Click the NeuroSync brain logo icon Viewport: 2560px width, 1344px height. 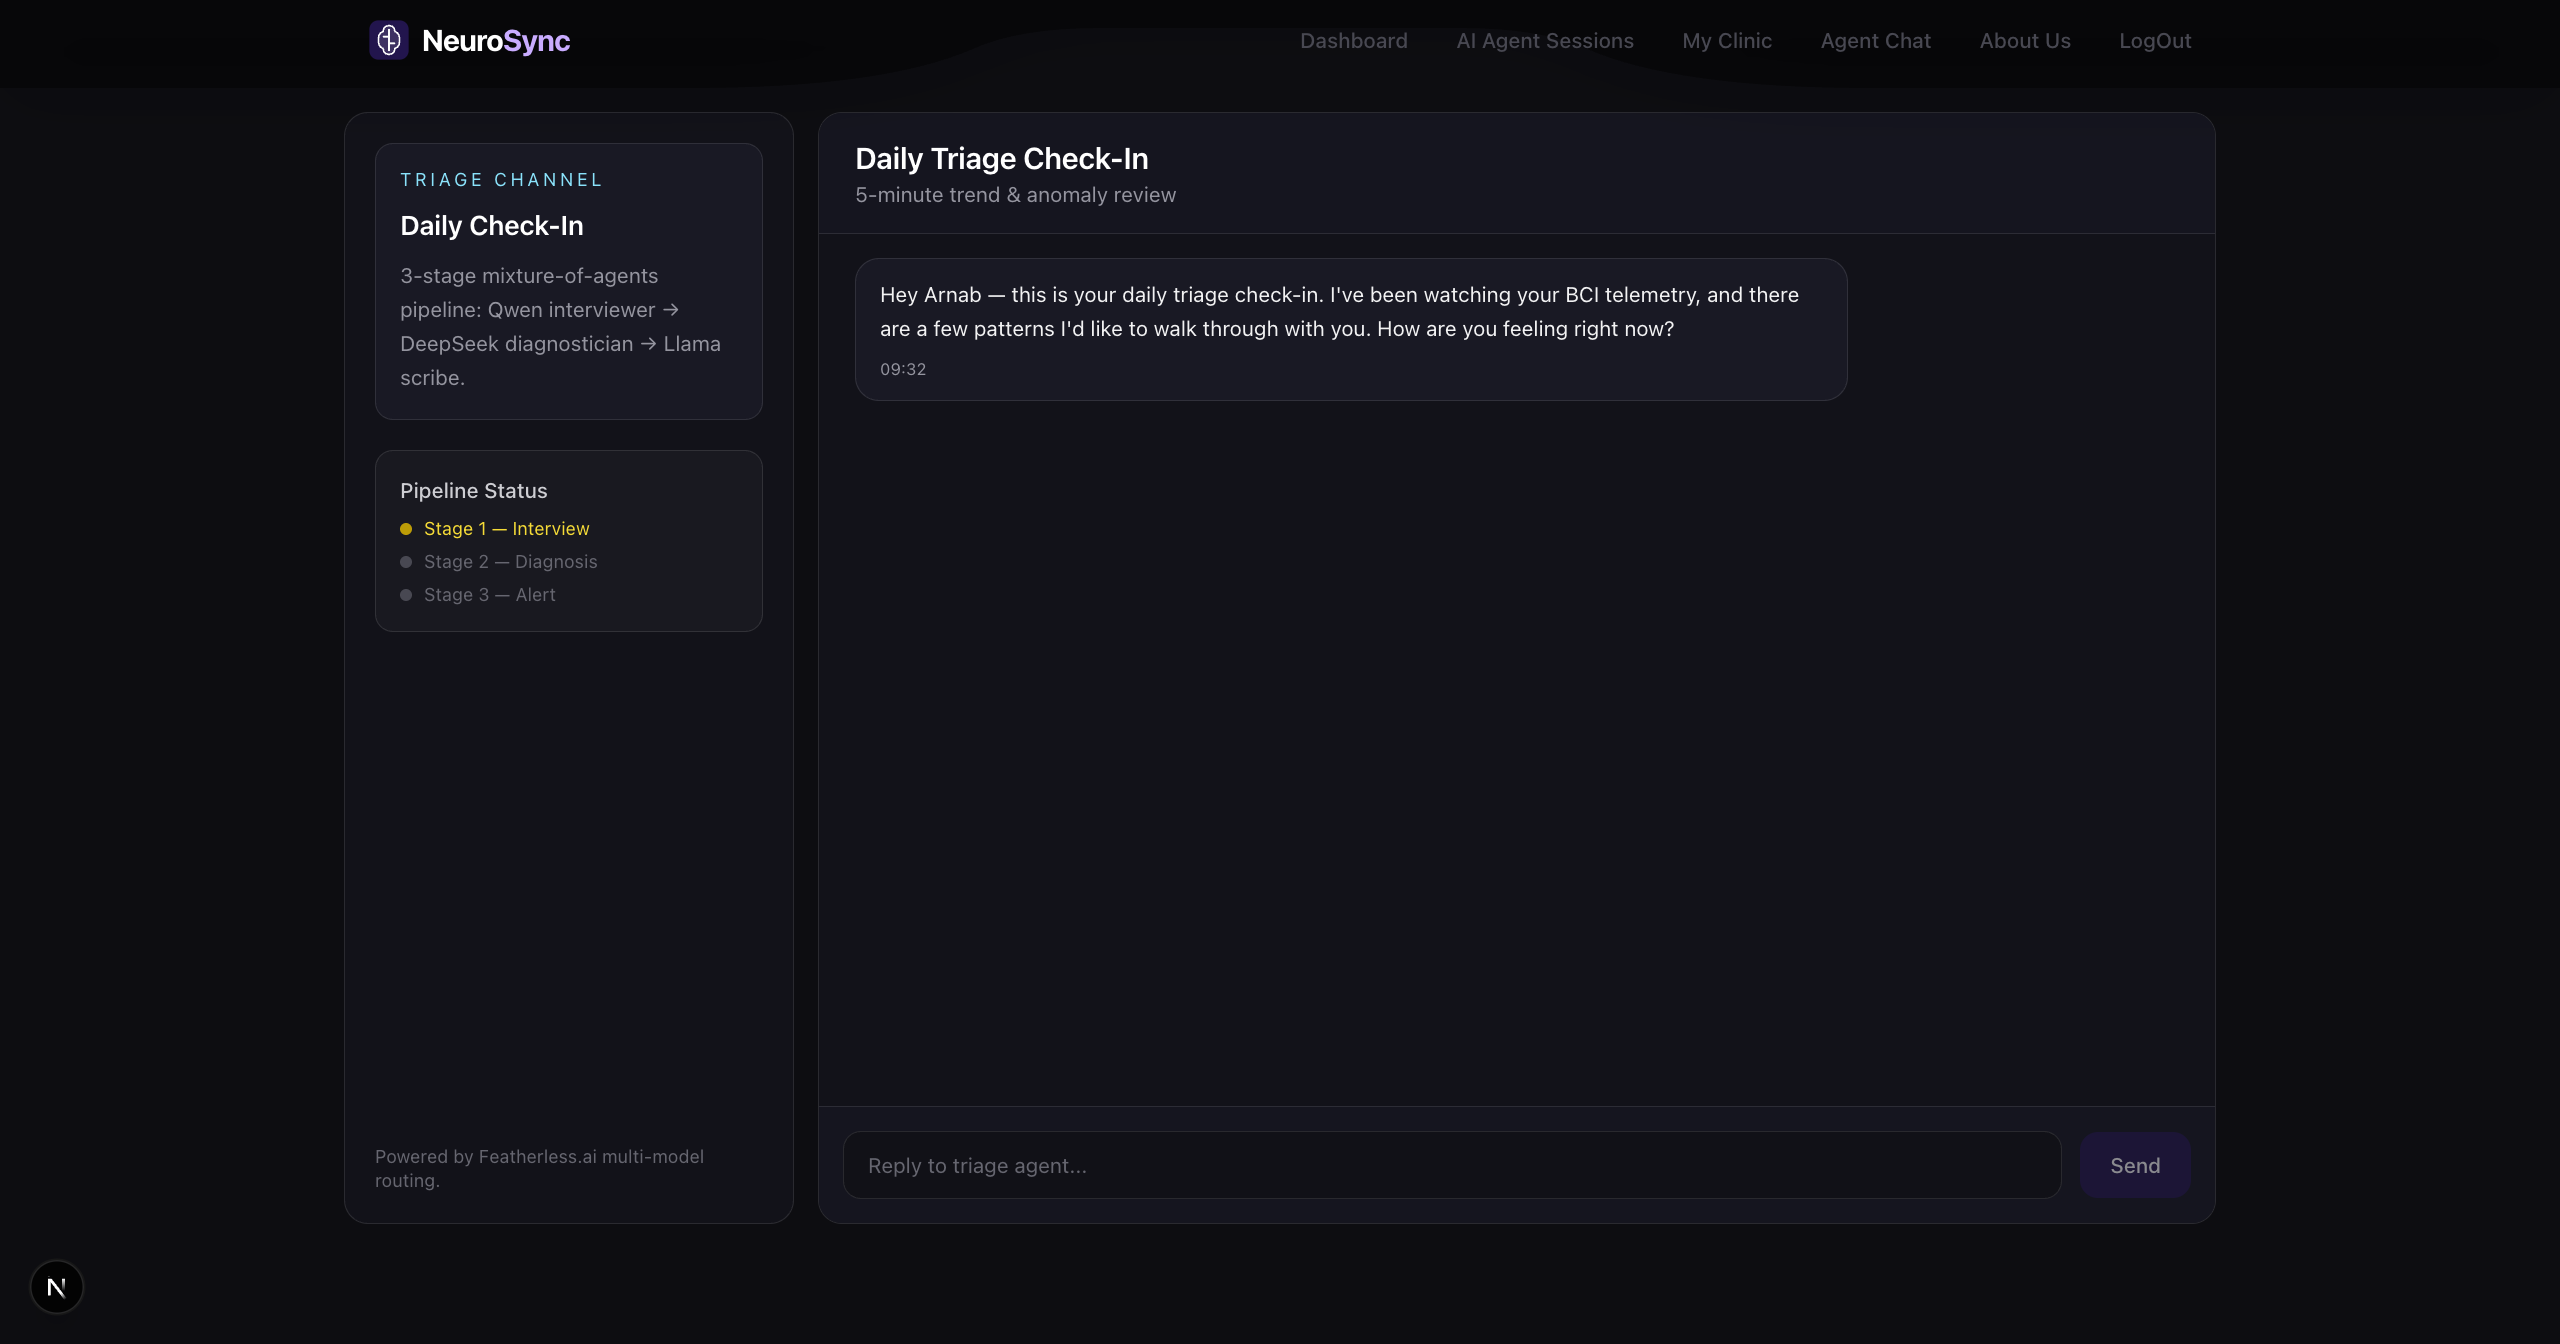(389, 40)
